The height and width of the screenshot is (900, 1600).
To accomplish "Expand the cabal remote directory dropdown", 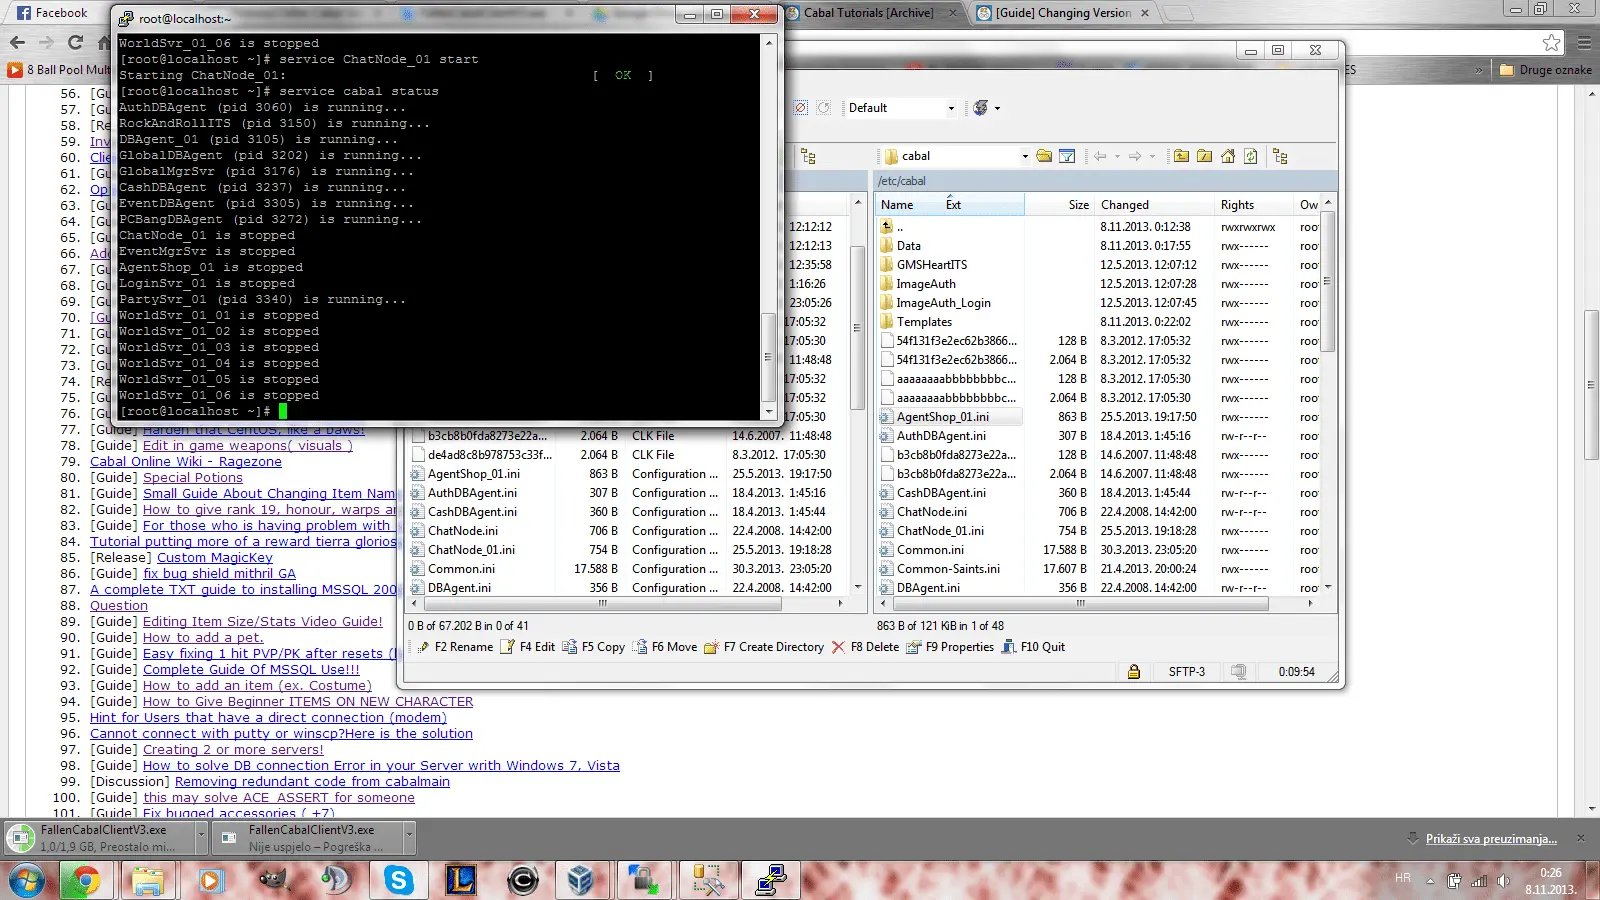I will point(1025,156).
